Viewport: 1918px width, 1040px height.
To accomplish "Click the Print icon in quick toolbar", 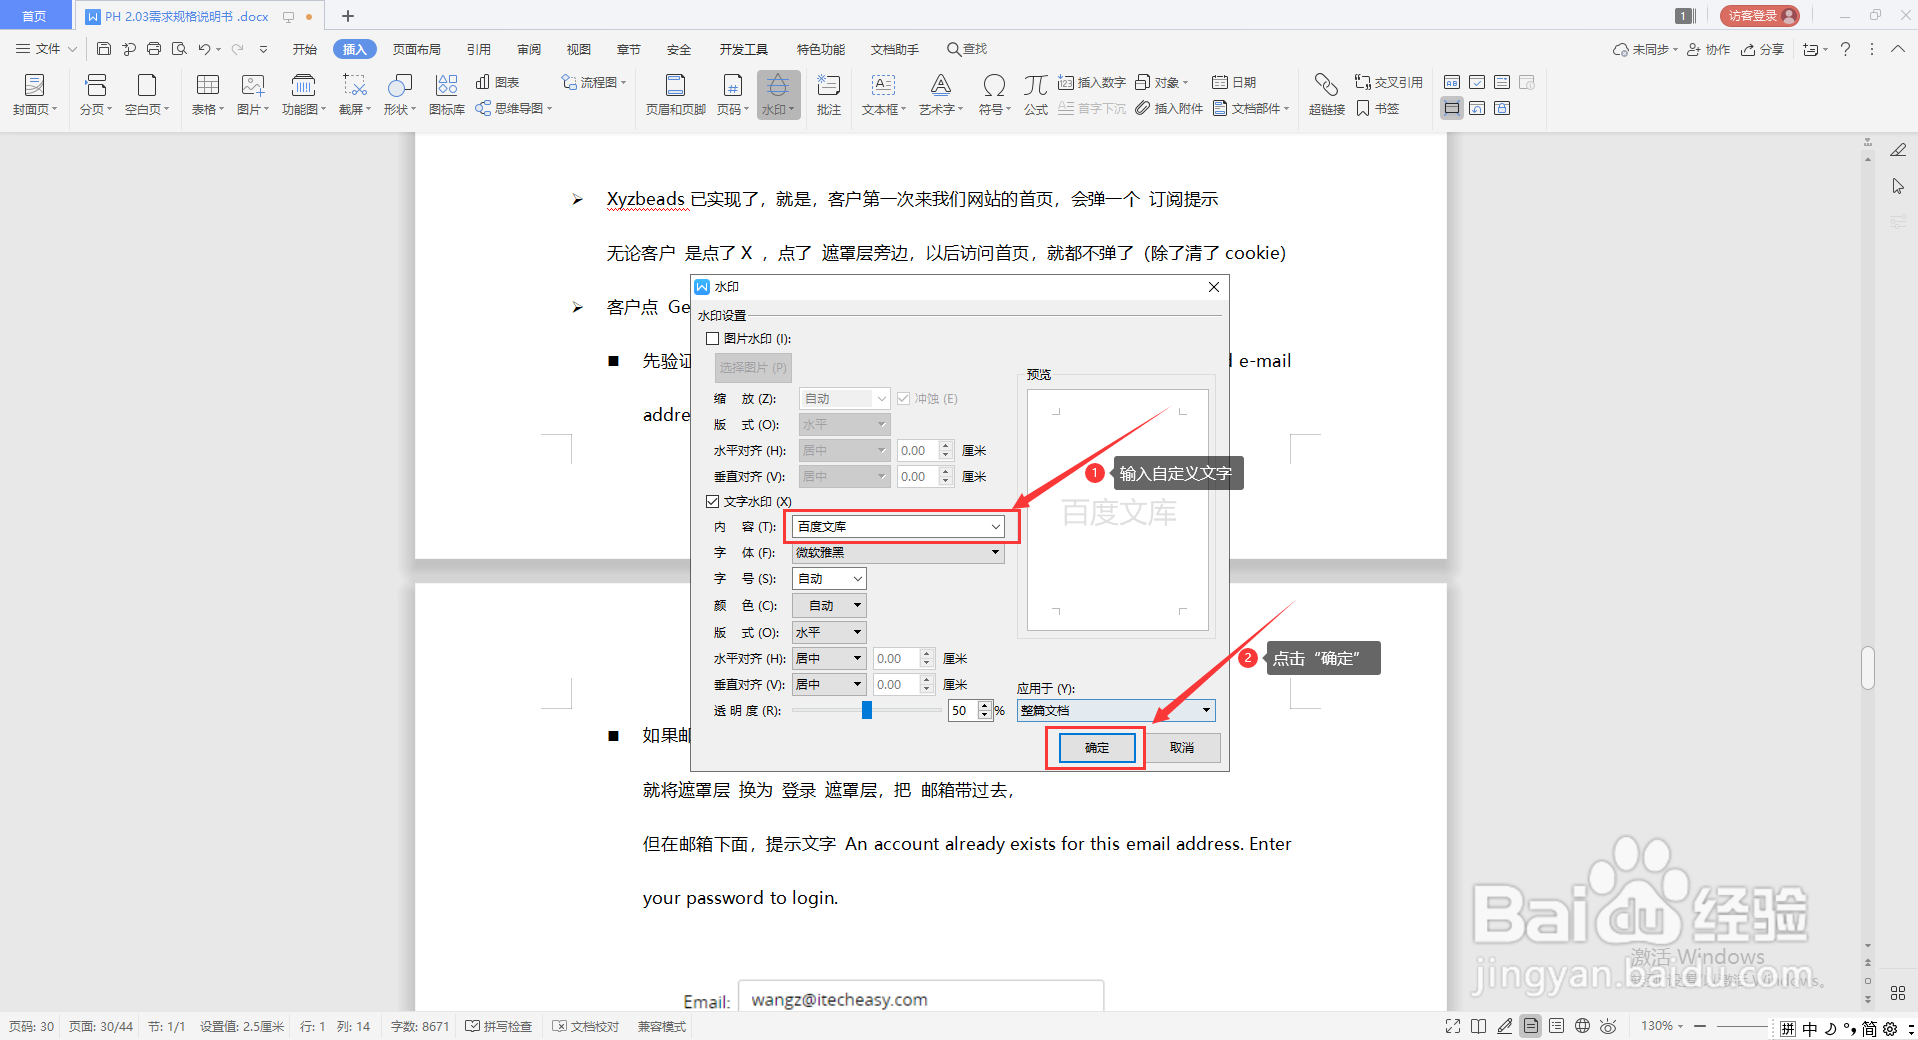I will point(153,49).
